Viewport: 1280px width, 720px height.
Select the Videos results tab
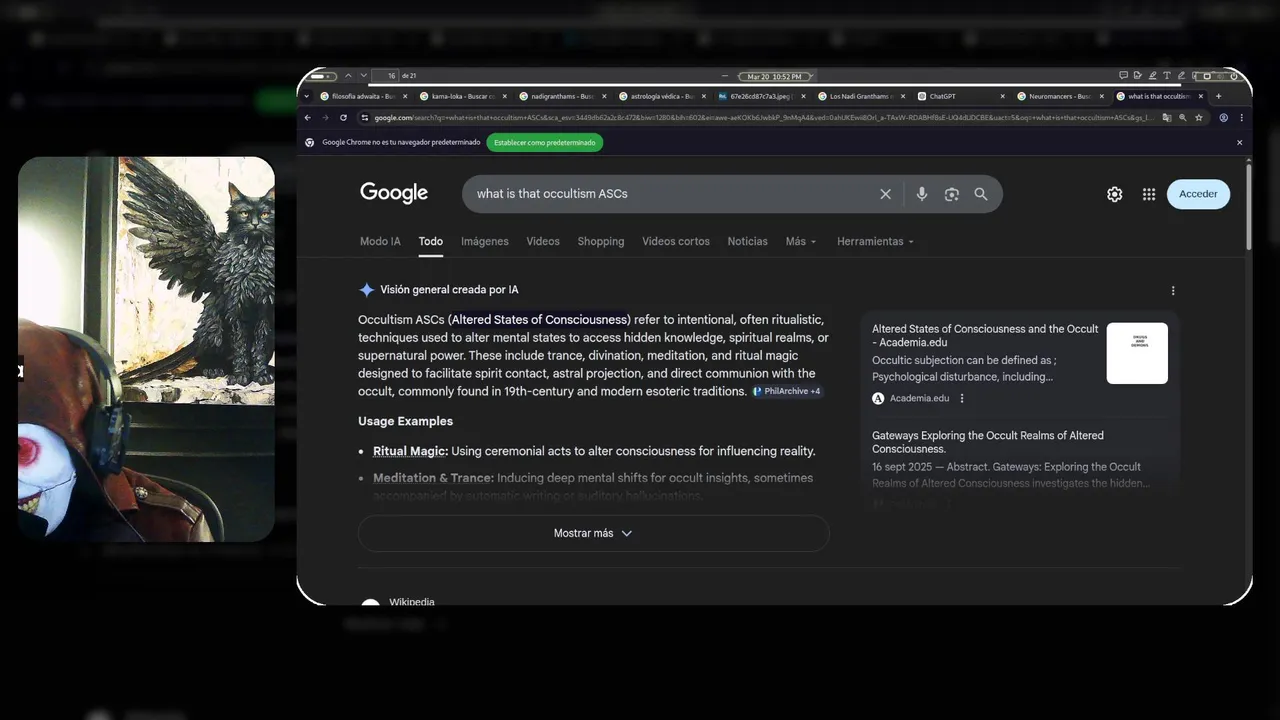[x=543, y=241]
